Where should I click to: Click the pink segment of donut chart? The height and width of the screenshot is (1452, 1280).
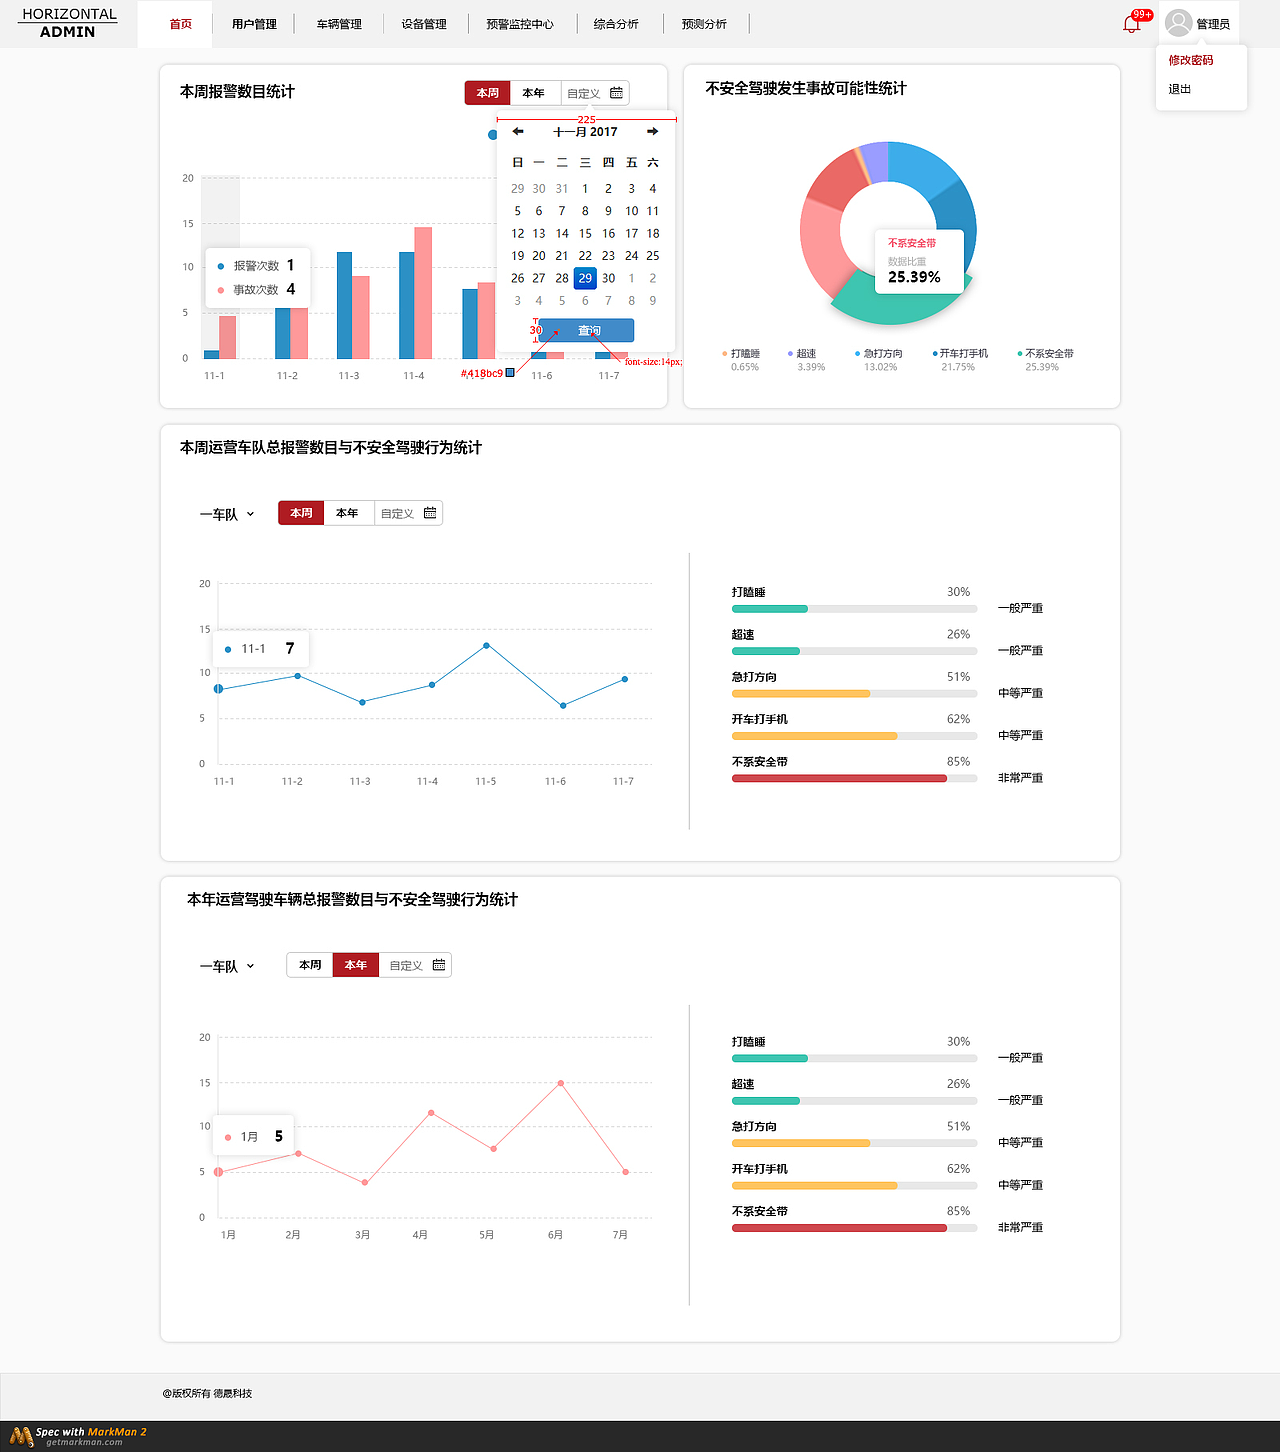pos(822,245)
